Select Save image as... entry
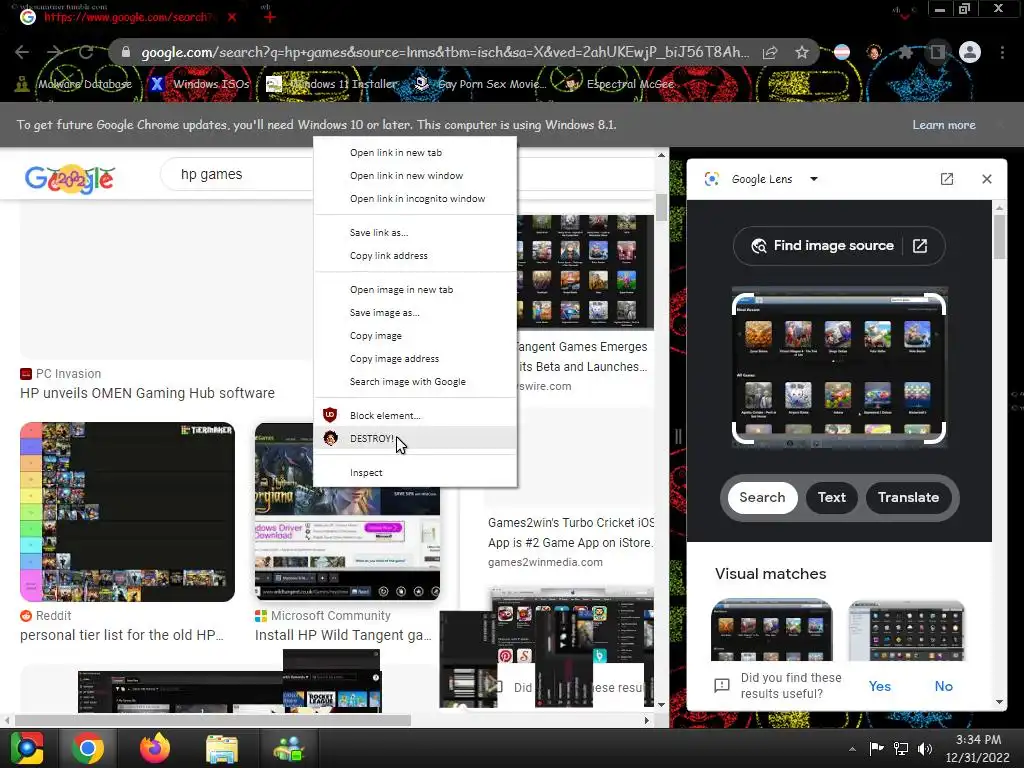This screenshot has width=1024, height=768. pyautogui.click(x=415, y=313)
